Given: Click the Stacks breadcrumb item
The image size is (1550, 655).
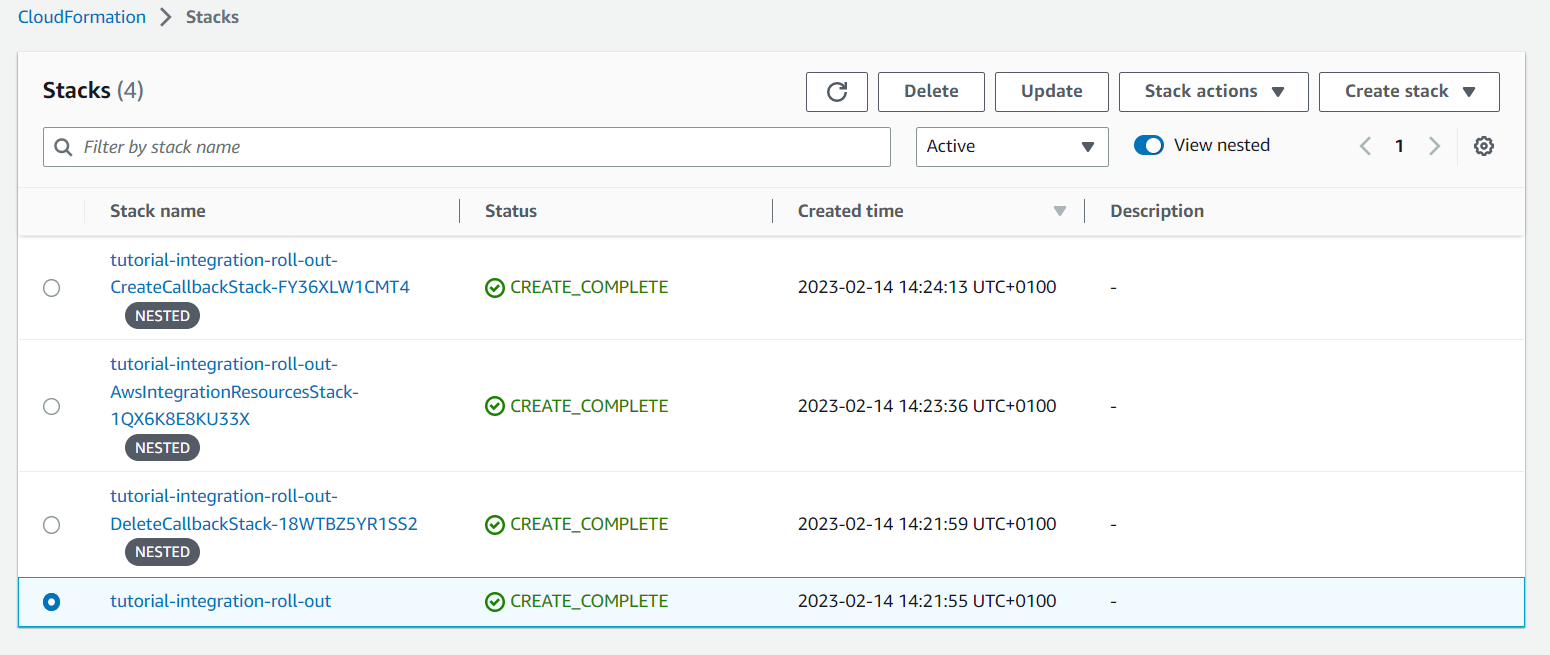Looking at the screenshot, I should point(211,16).
